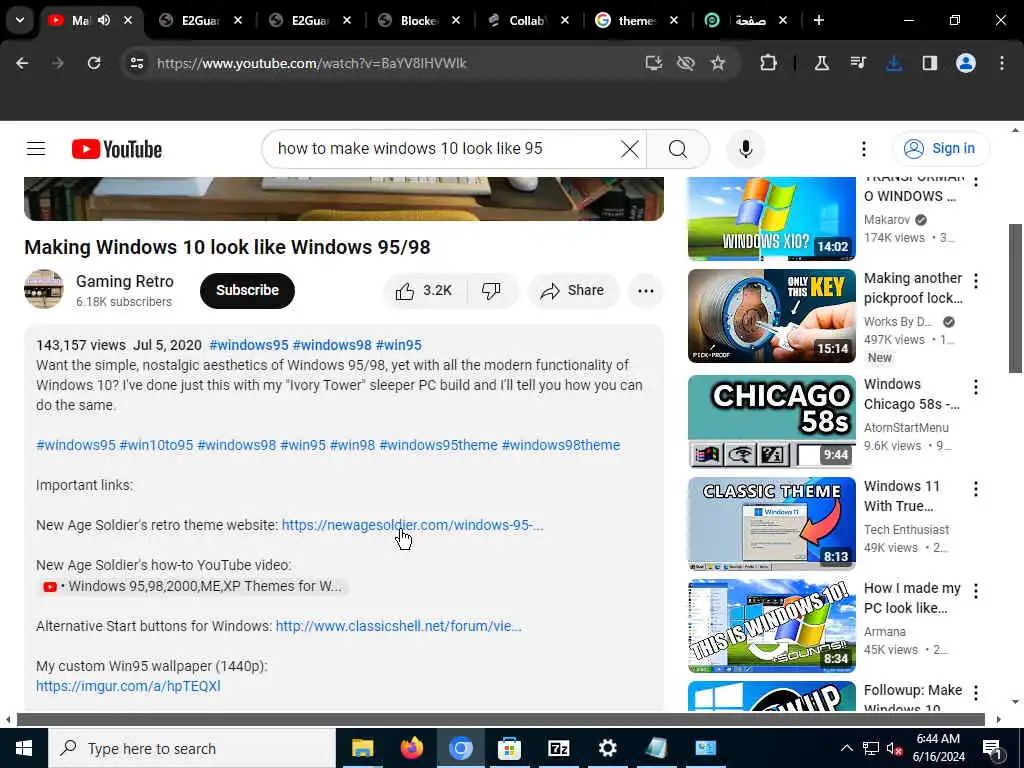The width and height of the screenshot is (1024, 768).
Task: Open options for the Armana video
Action: click(x=976, y=590)
